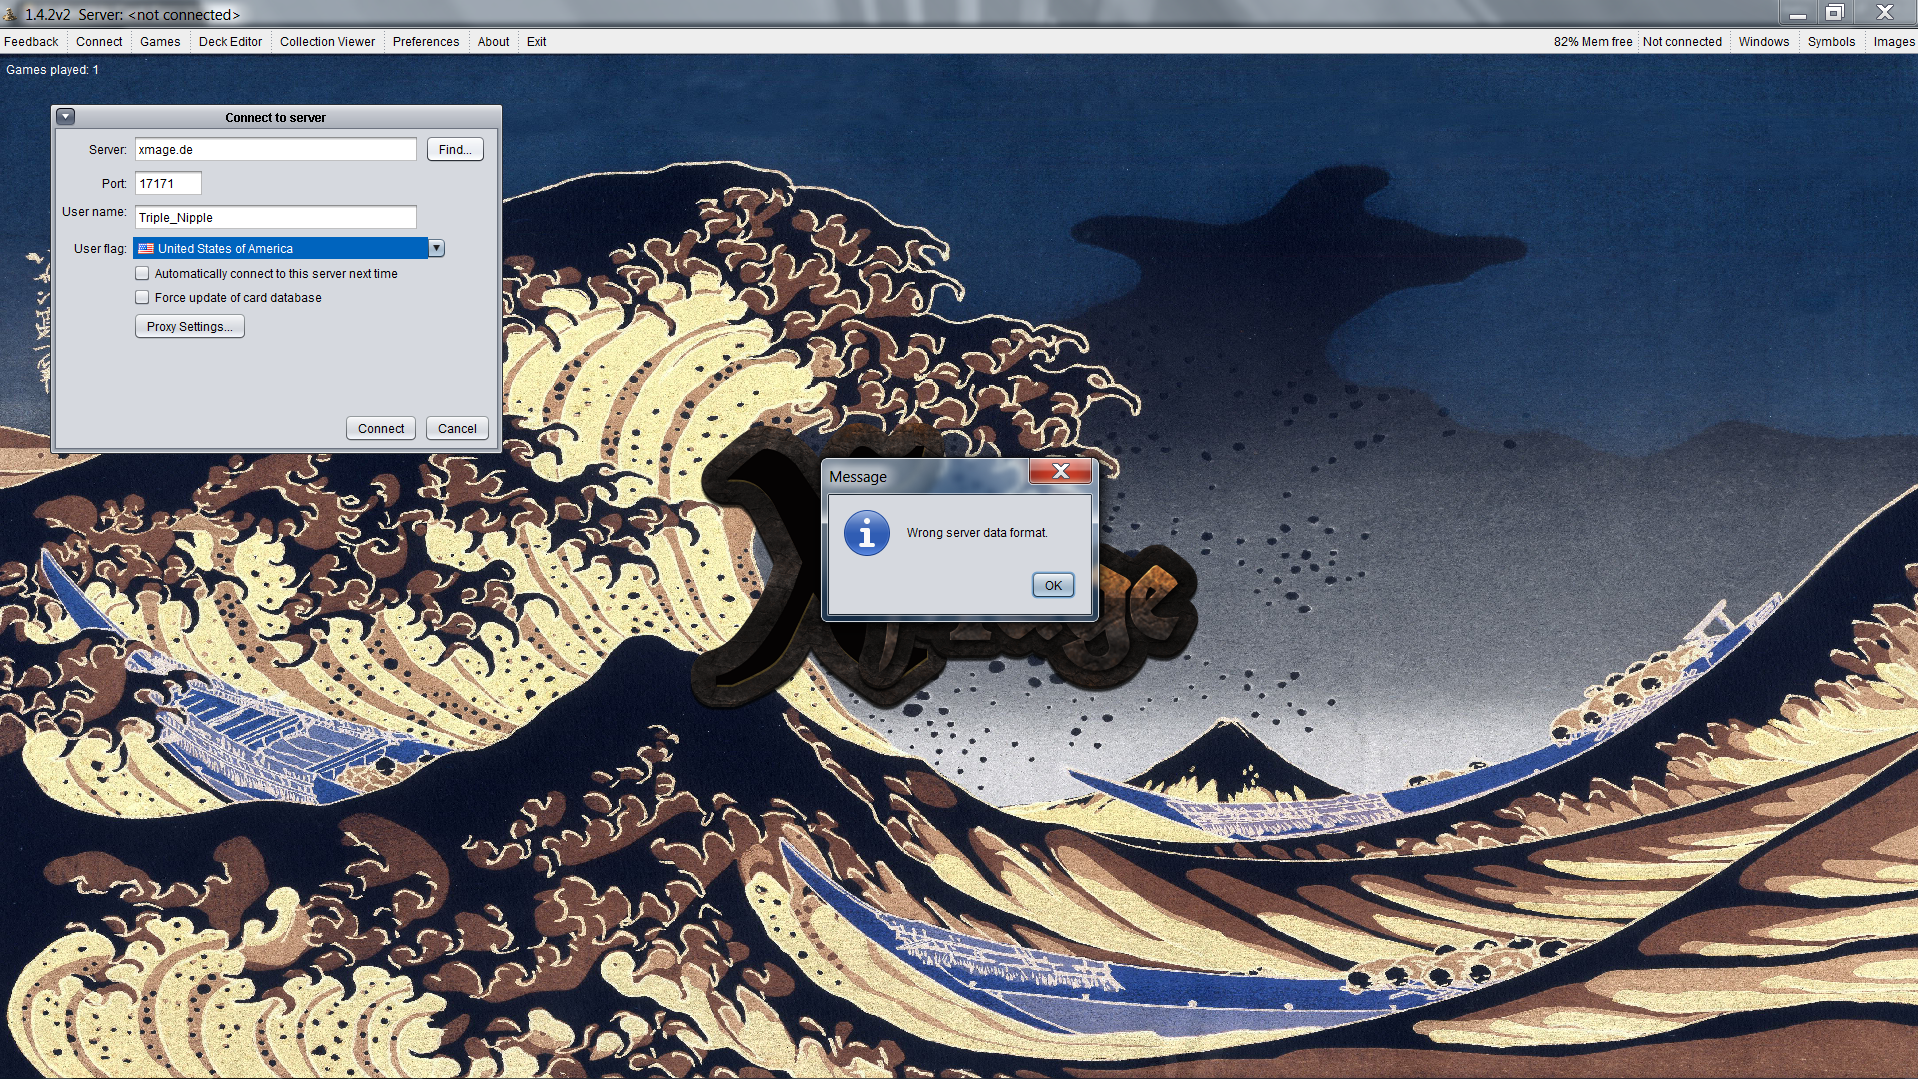Open the Feedback menu item

pyautogui.click(x=31, y=41)
